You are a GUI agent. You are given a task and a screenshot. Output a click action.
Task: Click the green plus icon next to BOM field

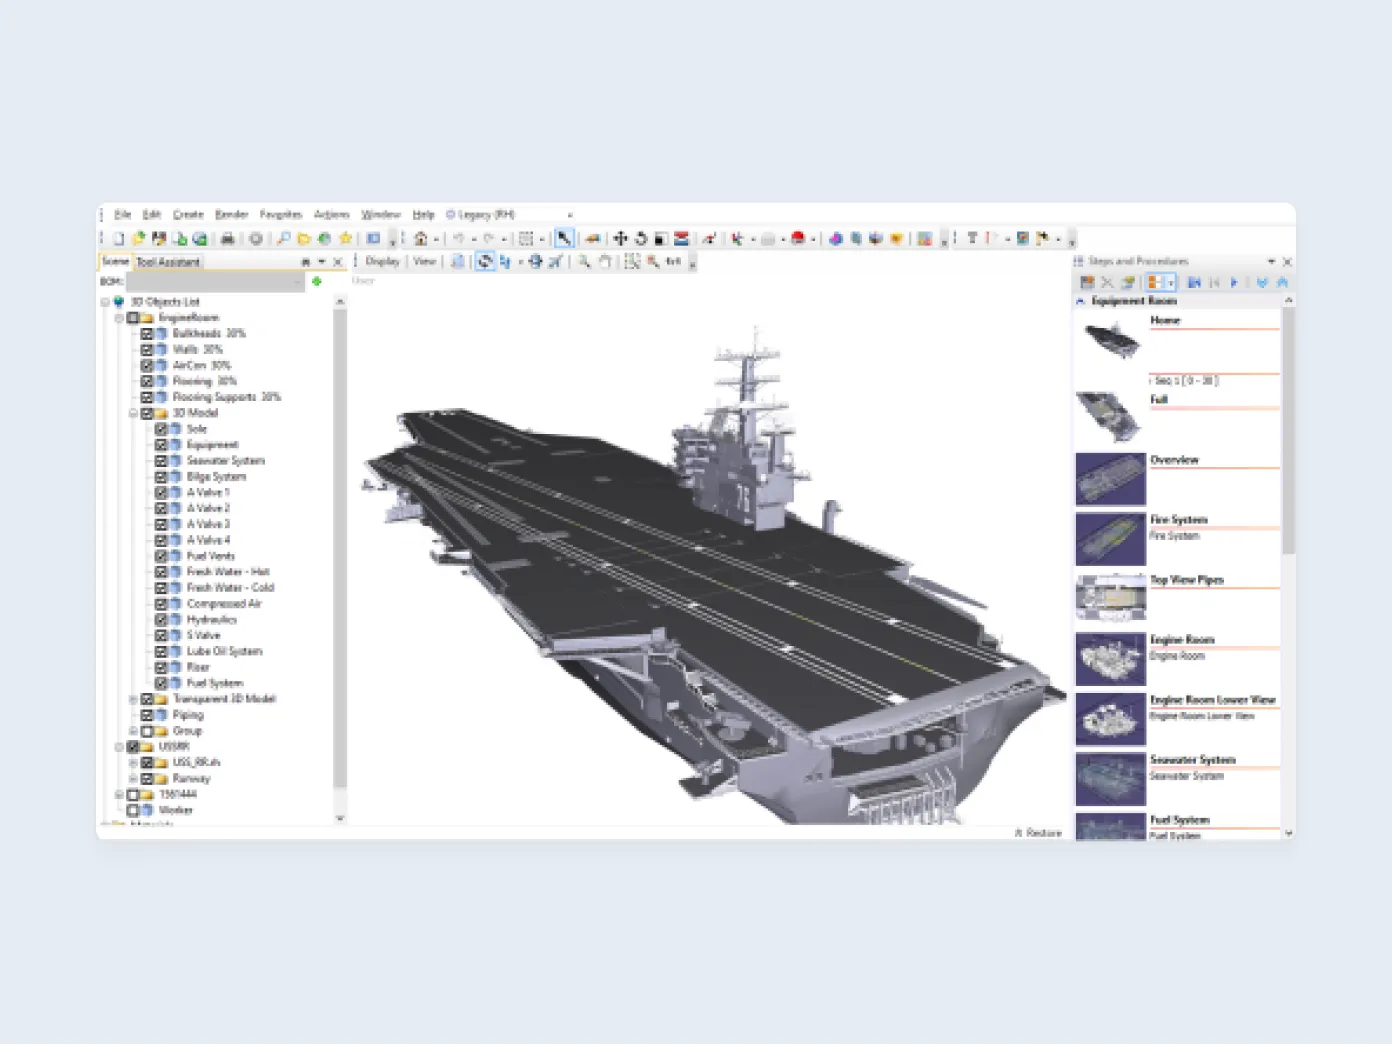pyautogui.click(x=317, y=282)
